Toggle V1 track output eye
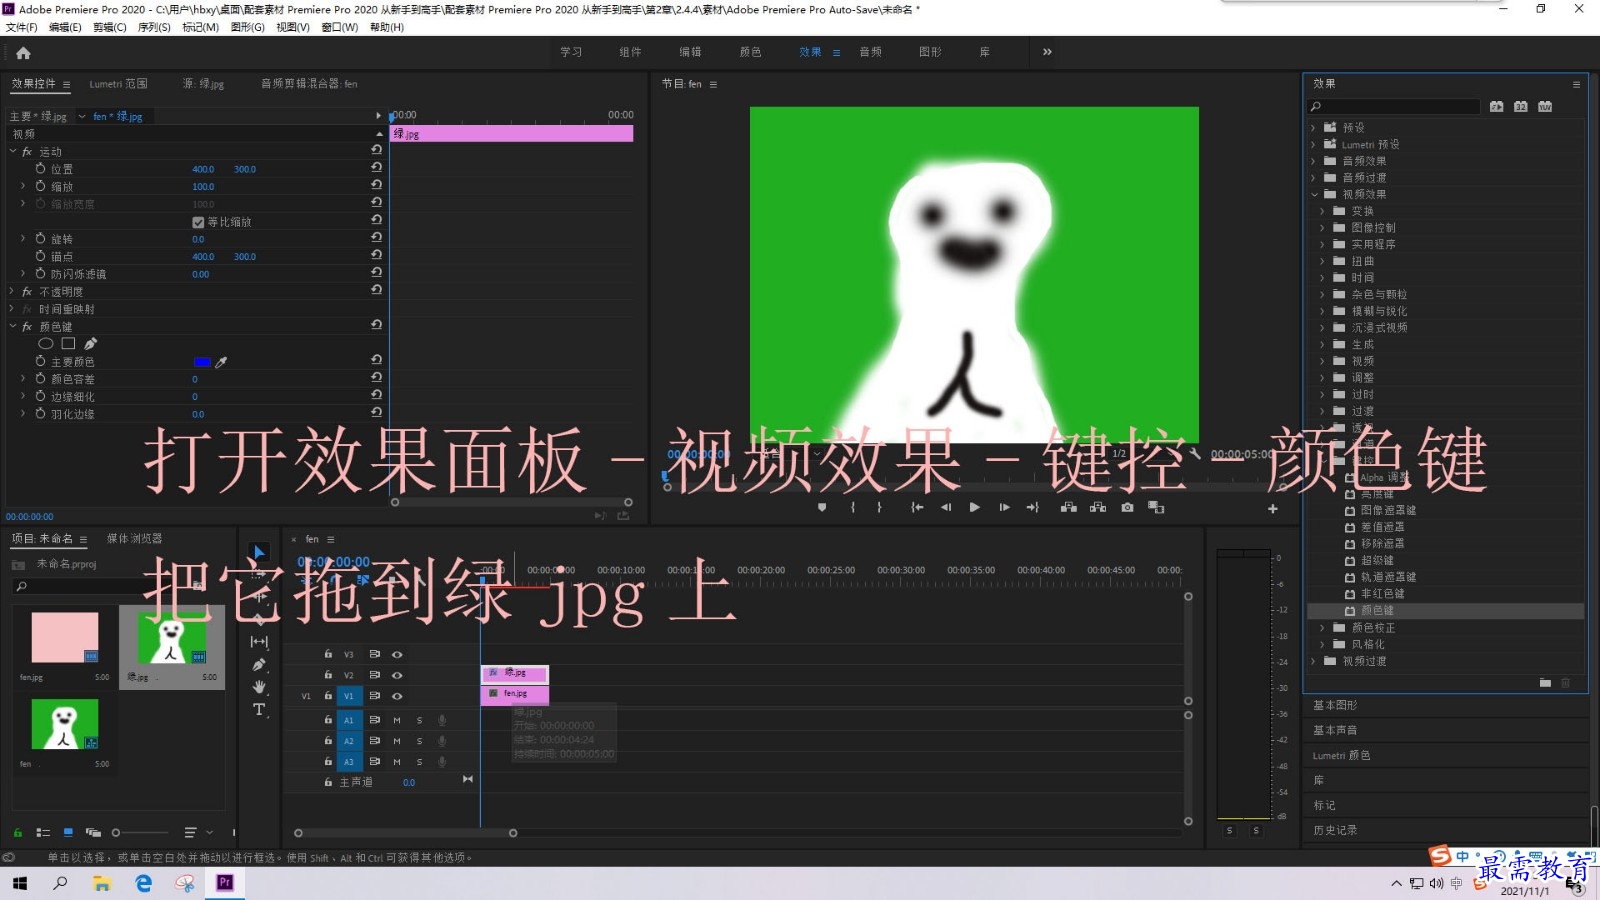The height and width of the screenshot is (900, 1600). 397,696
